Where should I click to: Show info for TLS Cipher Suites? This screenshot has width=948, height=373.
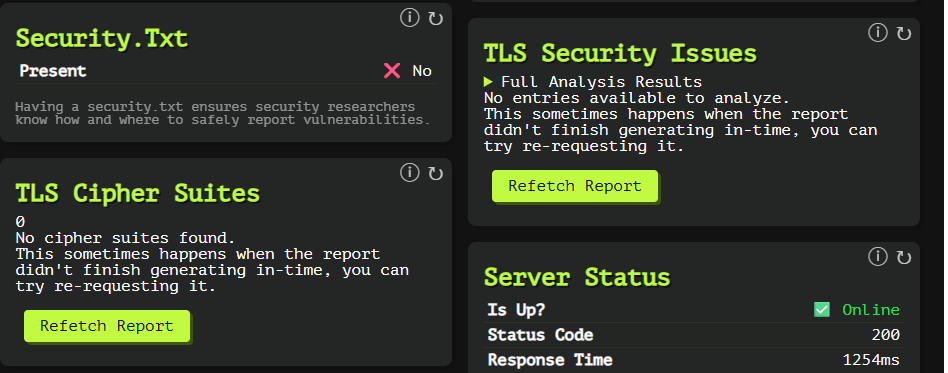(x=409, y=173)
